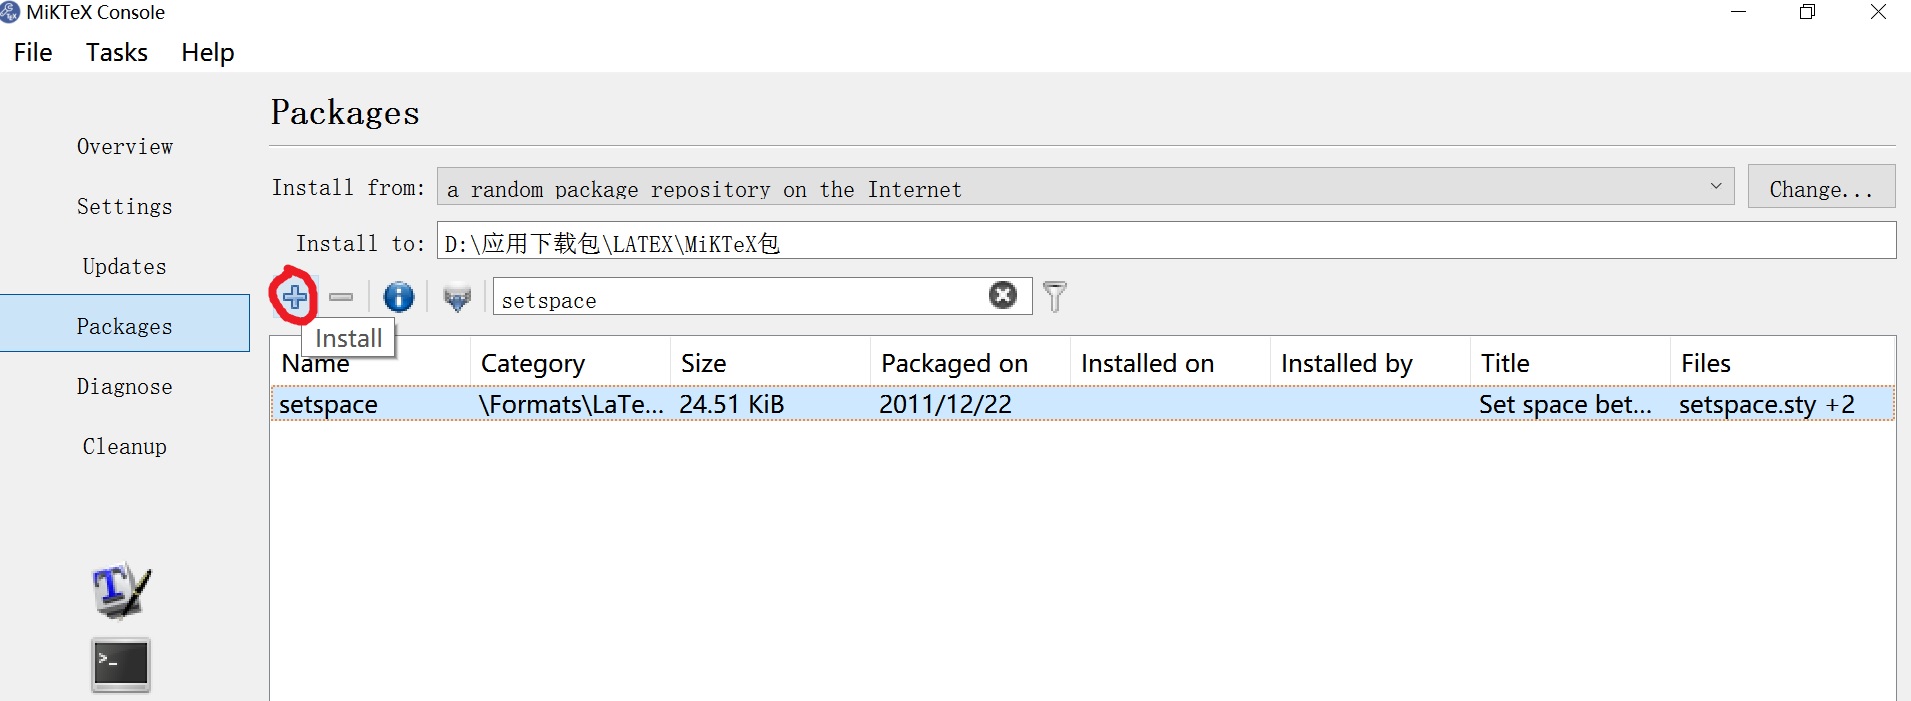
Task: Open the command prompt terminal icon
Action: click(x=121, y=665)
